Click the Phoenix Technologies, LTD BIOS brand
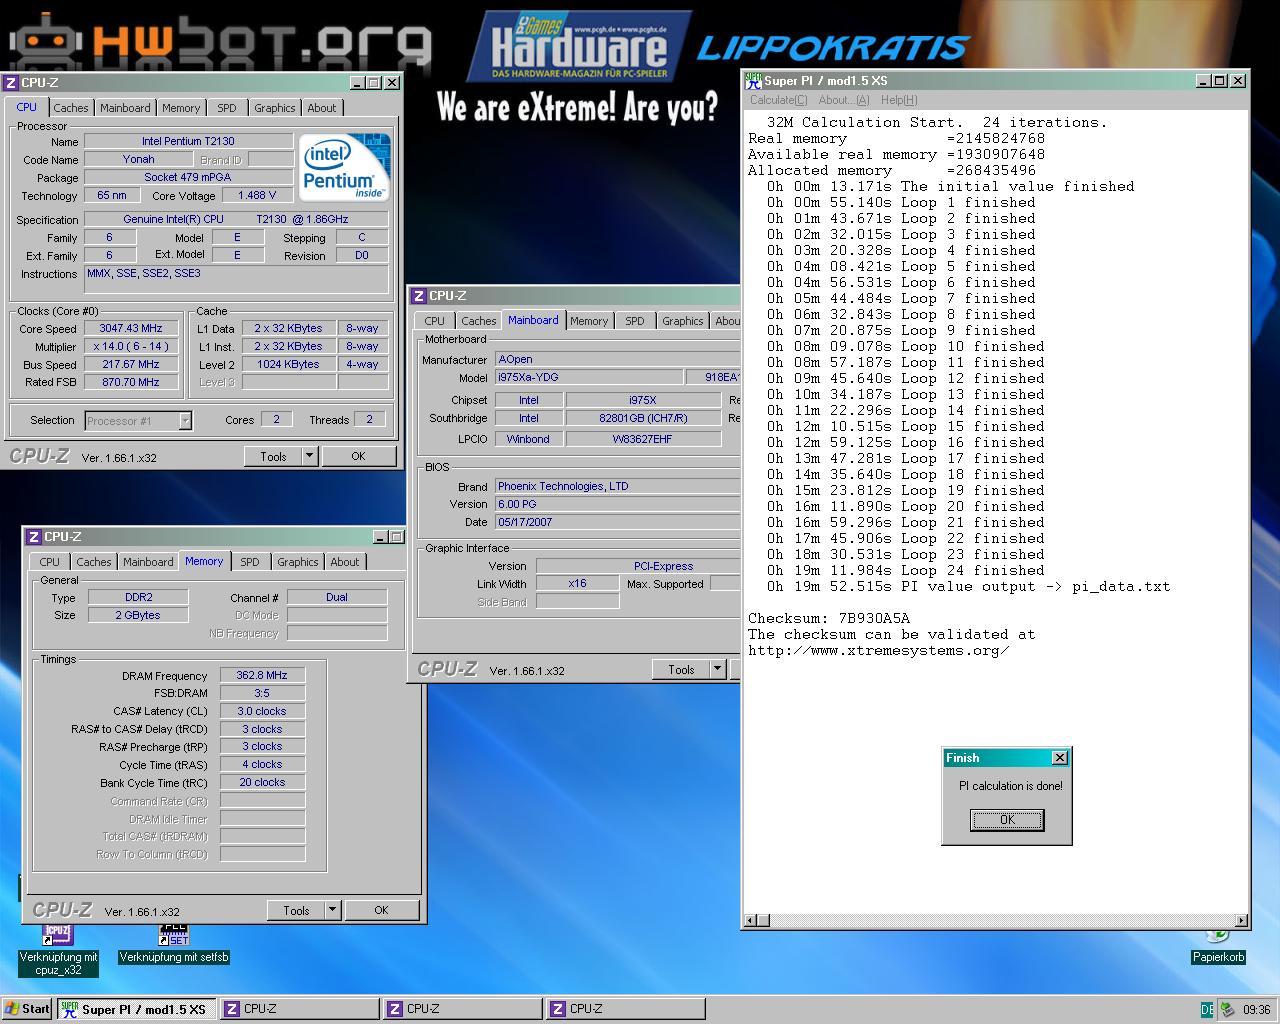Screen dimensions: 1280x1024 coord(617,486)
